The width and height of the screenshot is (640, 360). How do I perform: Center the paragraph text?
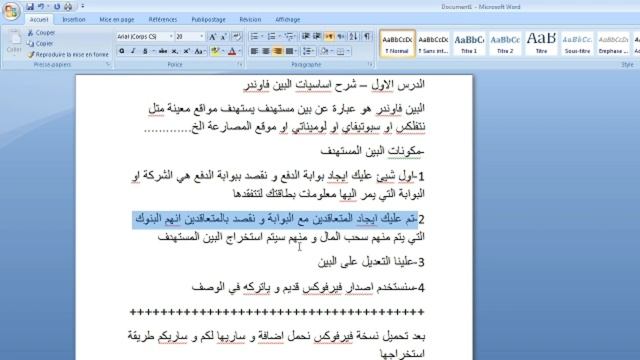(x=266, y=51)
